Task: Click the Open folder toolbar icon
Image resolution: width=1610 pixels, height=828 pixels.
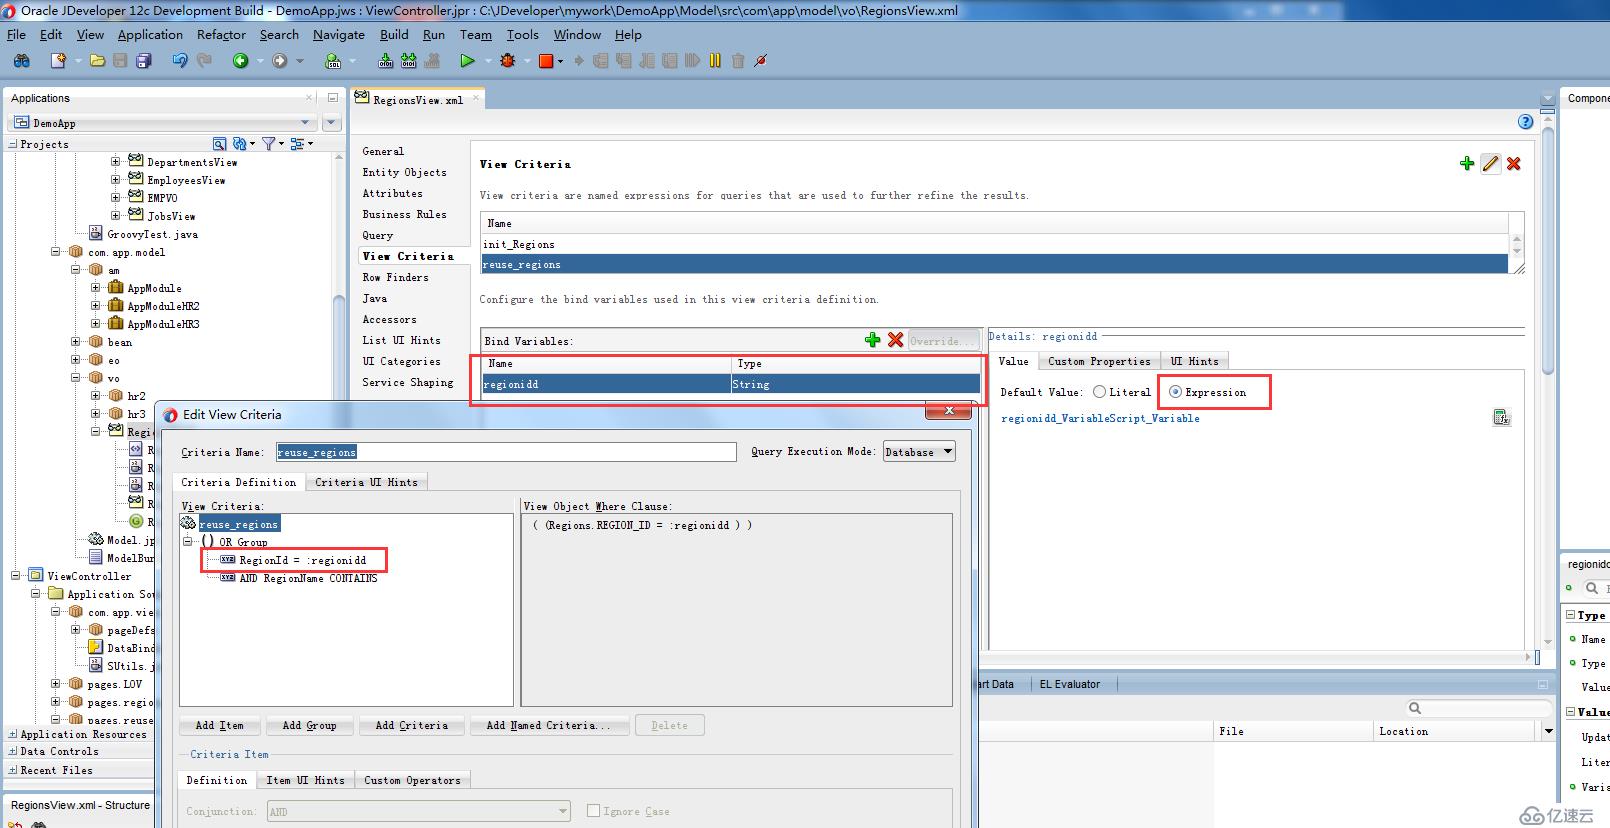Action: tap(97, 61)
